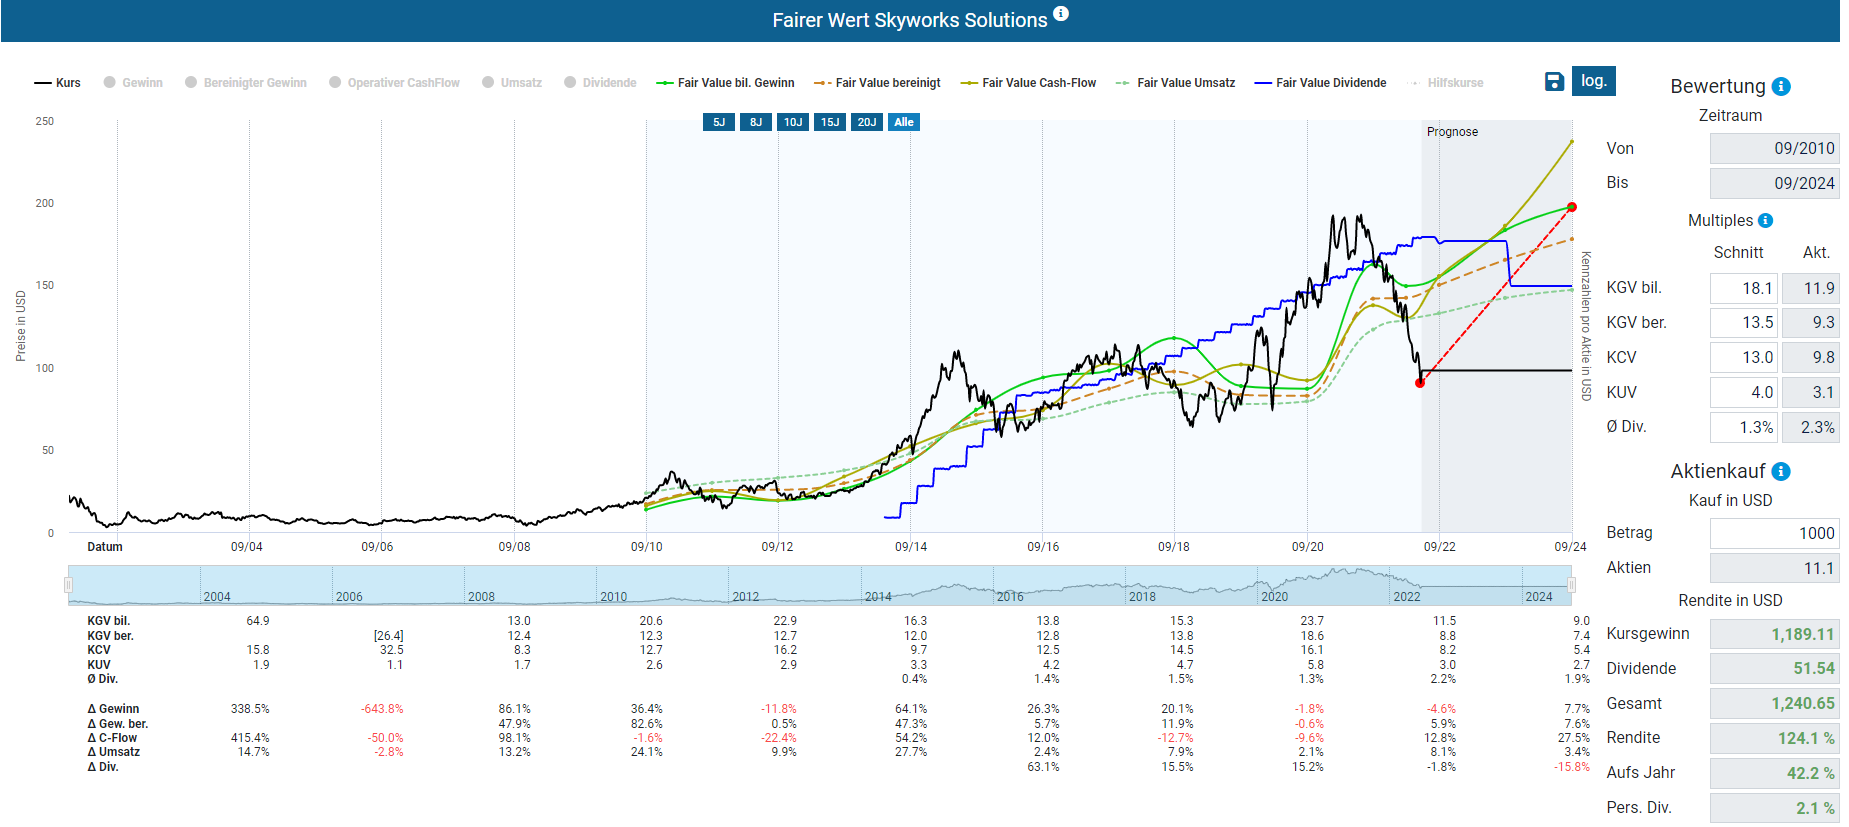Click info icon next to Aktienkauf
Viewport: 1849px width, 827px height.
point(1781,472)
